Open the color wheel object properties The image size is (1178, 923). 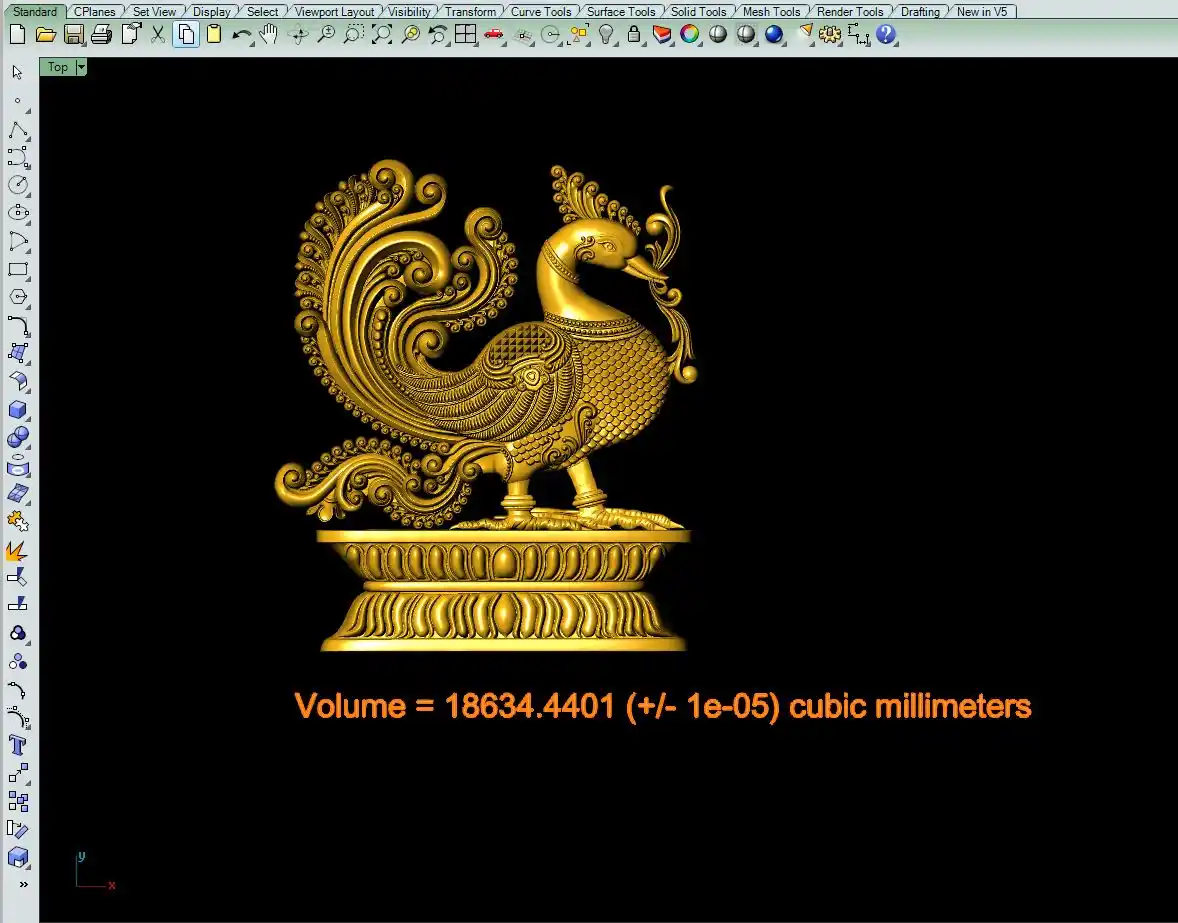pos(690,35)
